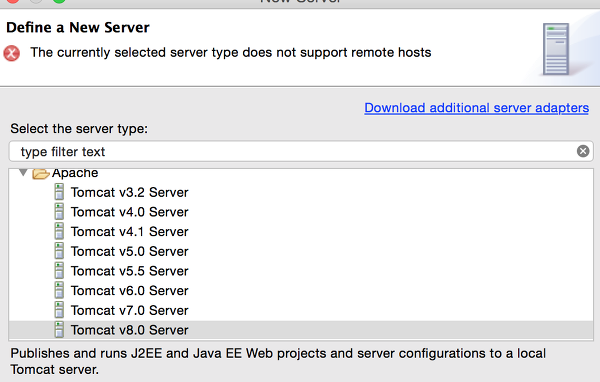Screen dimensions: 600x382
Task: Focus the type filter text field
Action: point(301,151)
